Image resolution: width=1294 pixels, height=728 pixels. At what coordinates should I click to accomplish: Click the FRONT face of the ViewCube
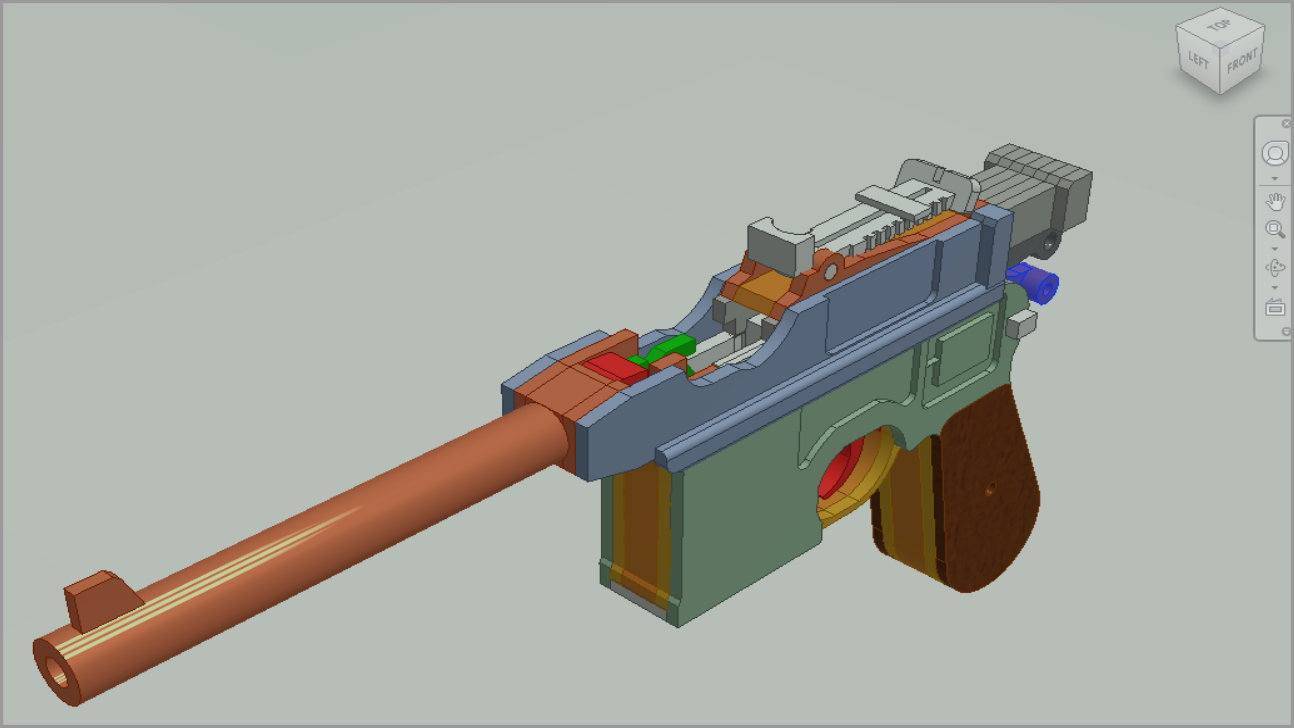point(1243,62)
